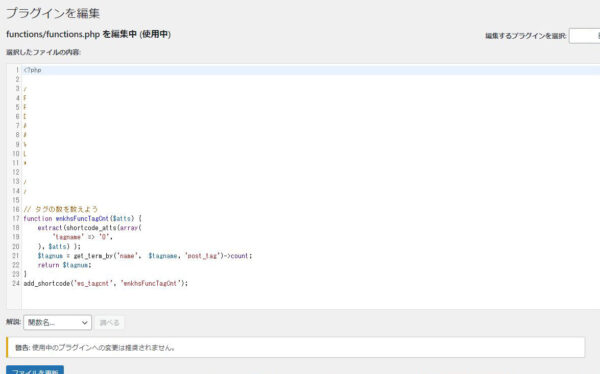The height and width of the screenshot is (374, 600).
Task: Click the function mnkhsFuncTagCnt($atts) line
Action: (x=82, y=219)
